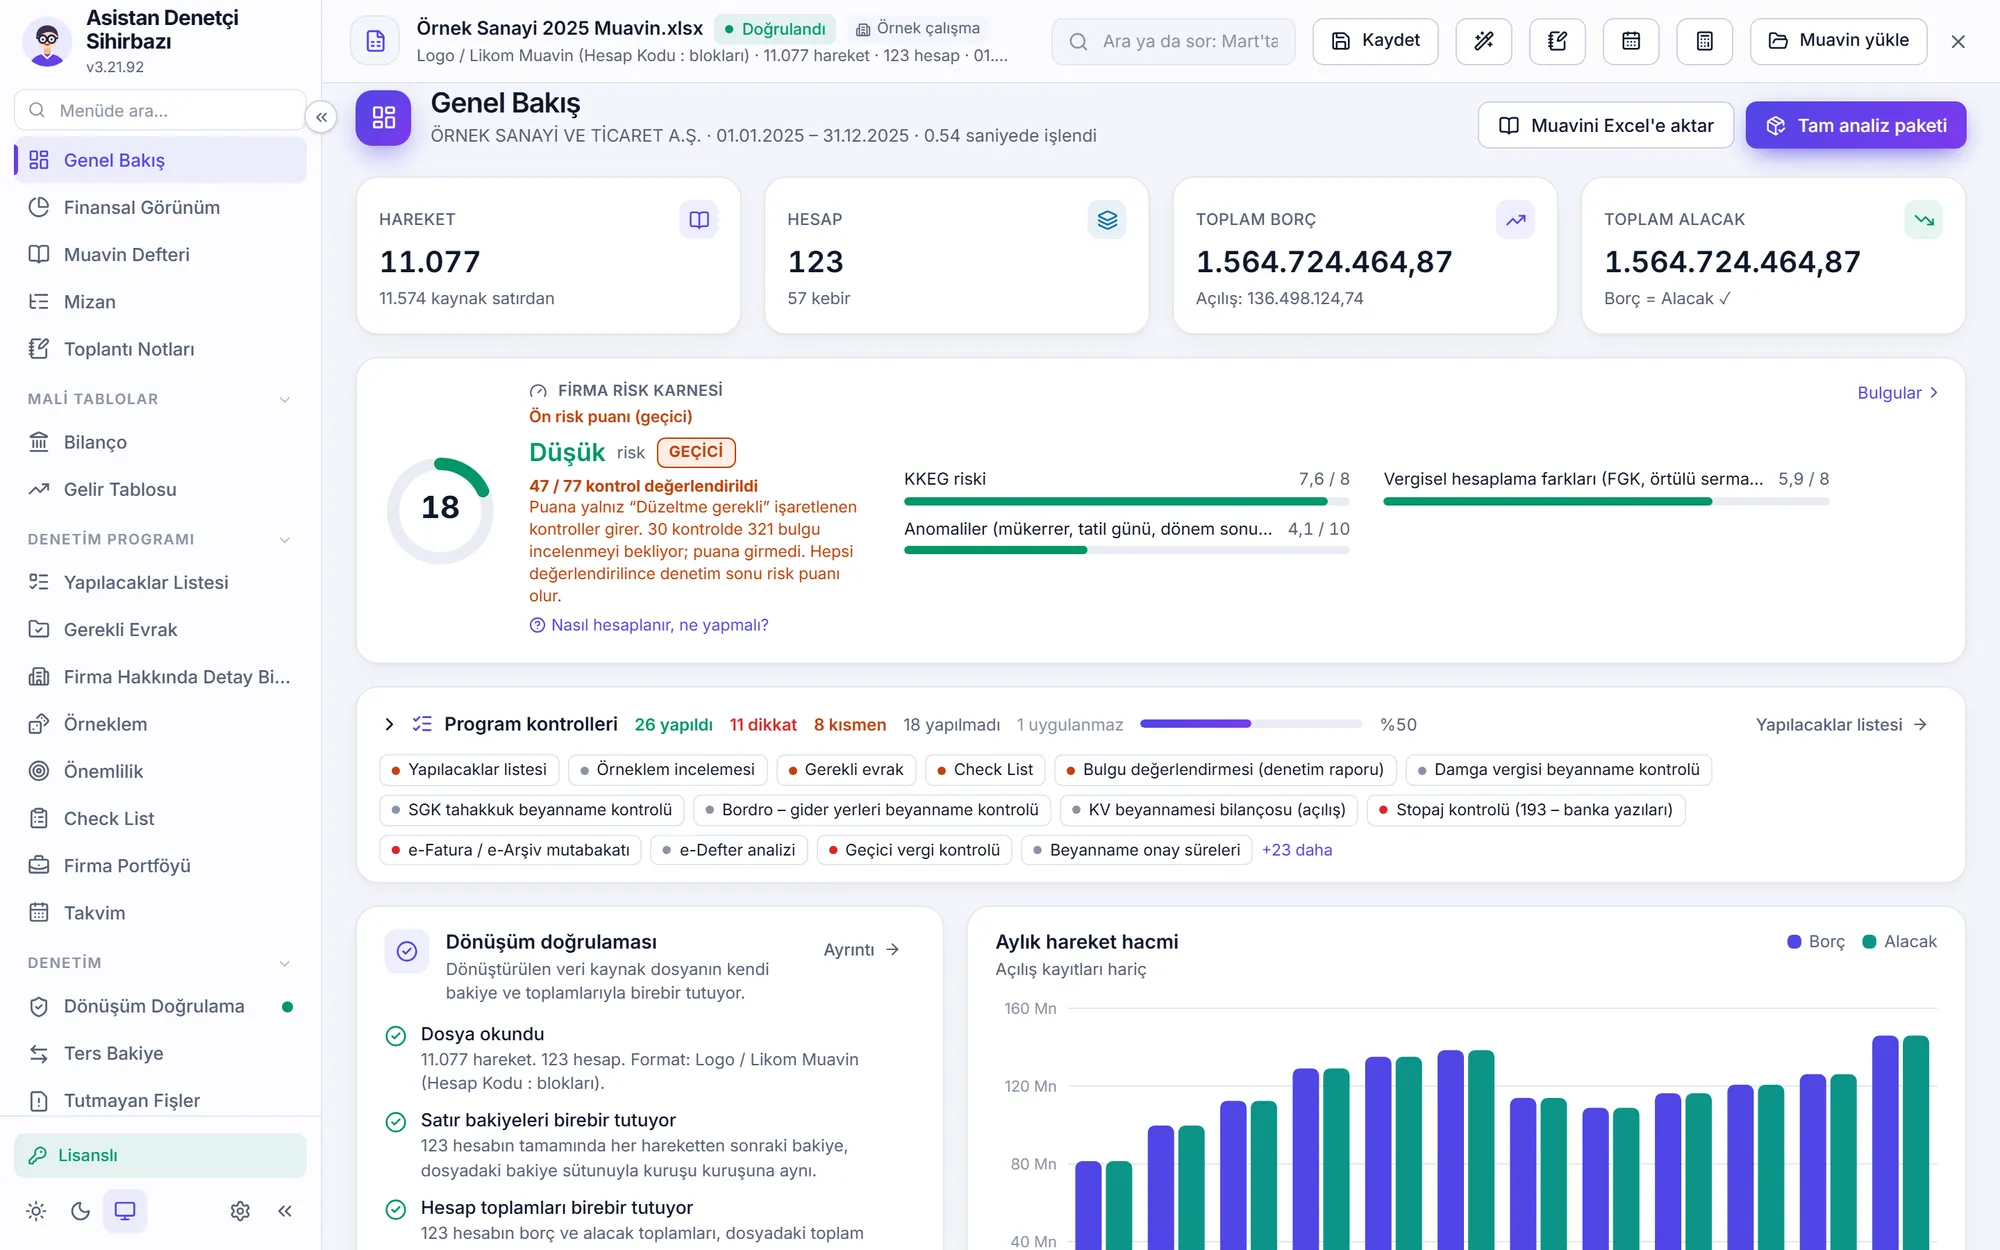Open the calculator icon in top toolbar

1705,41
